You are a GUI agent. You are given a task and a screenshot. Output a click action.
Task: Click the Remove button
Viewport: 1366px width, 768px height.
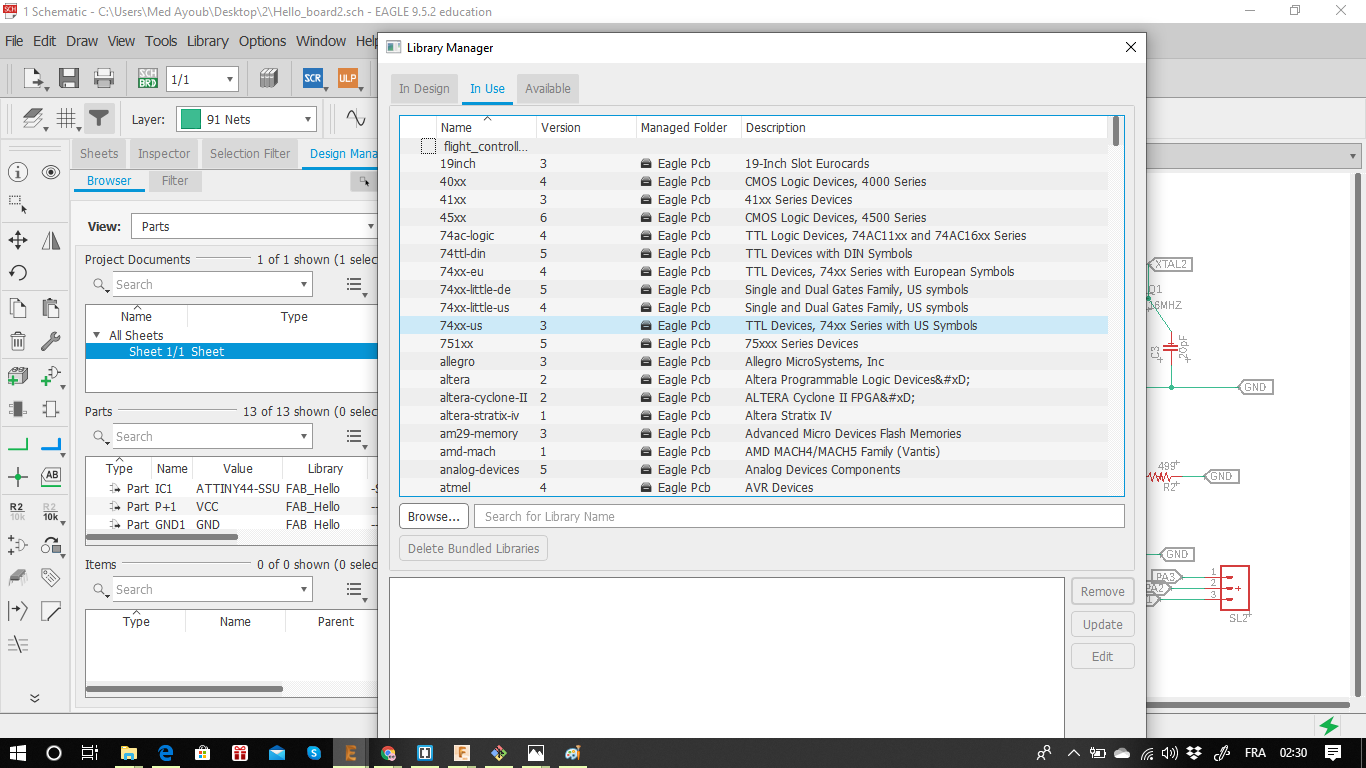click(1103, 592)
